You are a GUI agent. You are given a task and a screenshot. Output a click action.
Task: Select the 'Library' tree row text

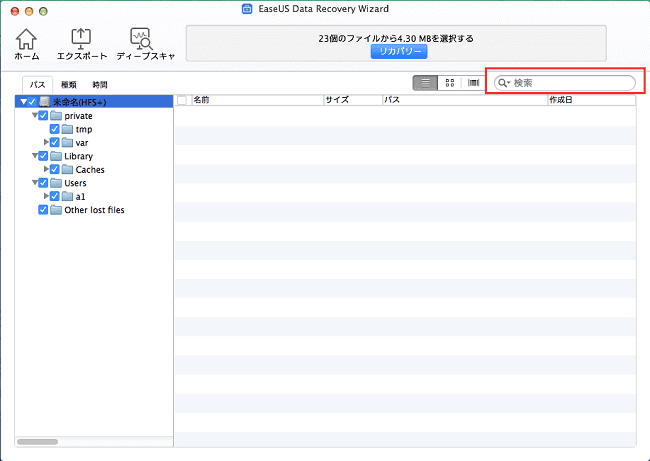point(79,156)
